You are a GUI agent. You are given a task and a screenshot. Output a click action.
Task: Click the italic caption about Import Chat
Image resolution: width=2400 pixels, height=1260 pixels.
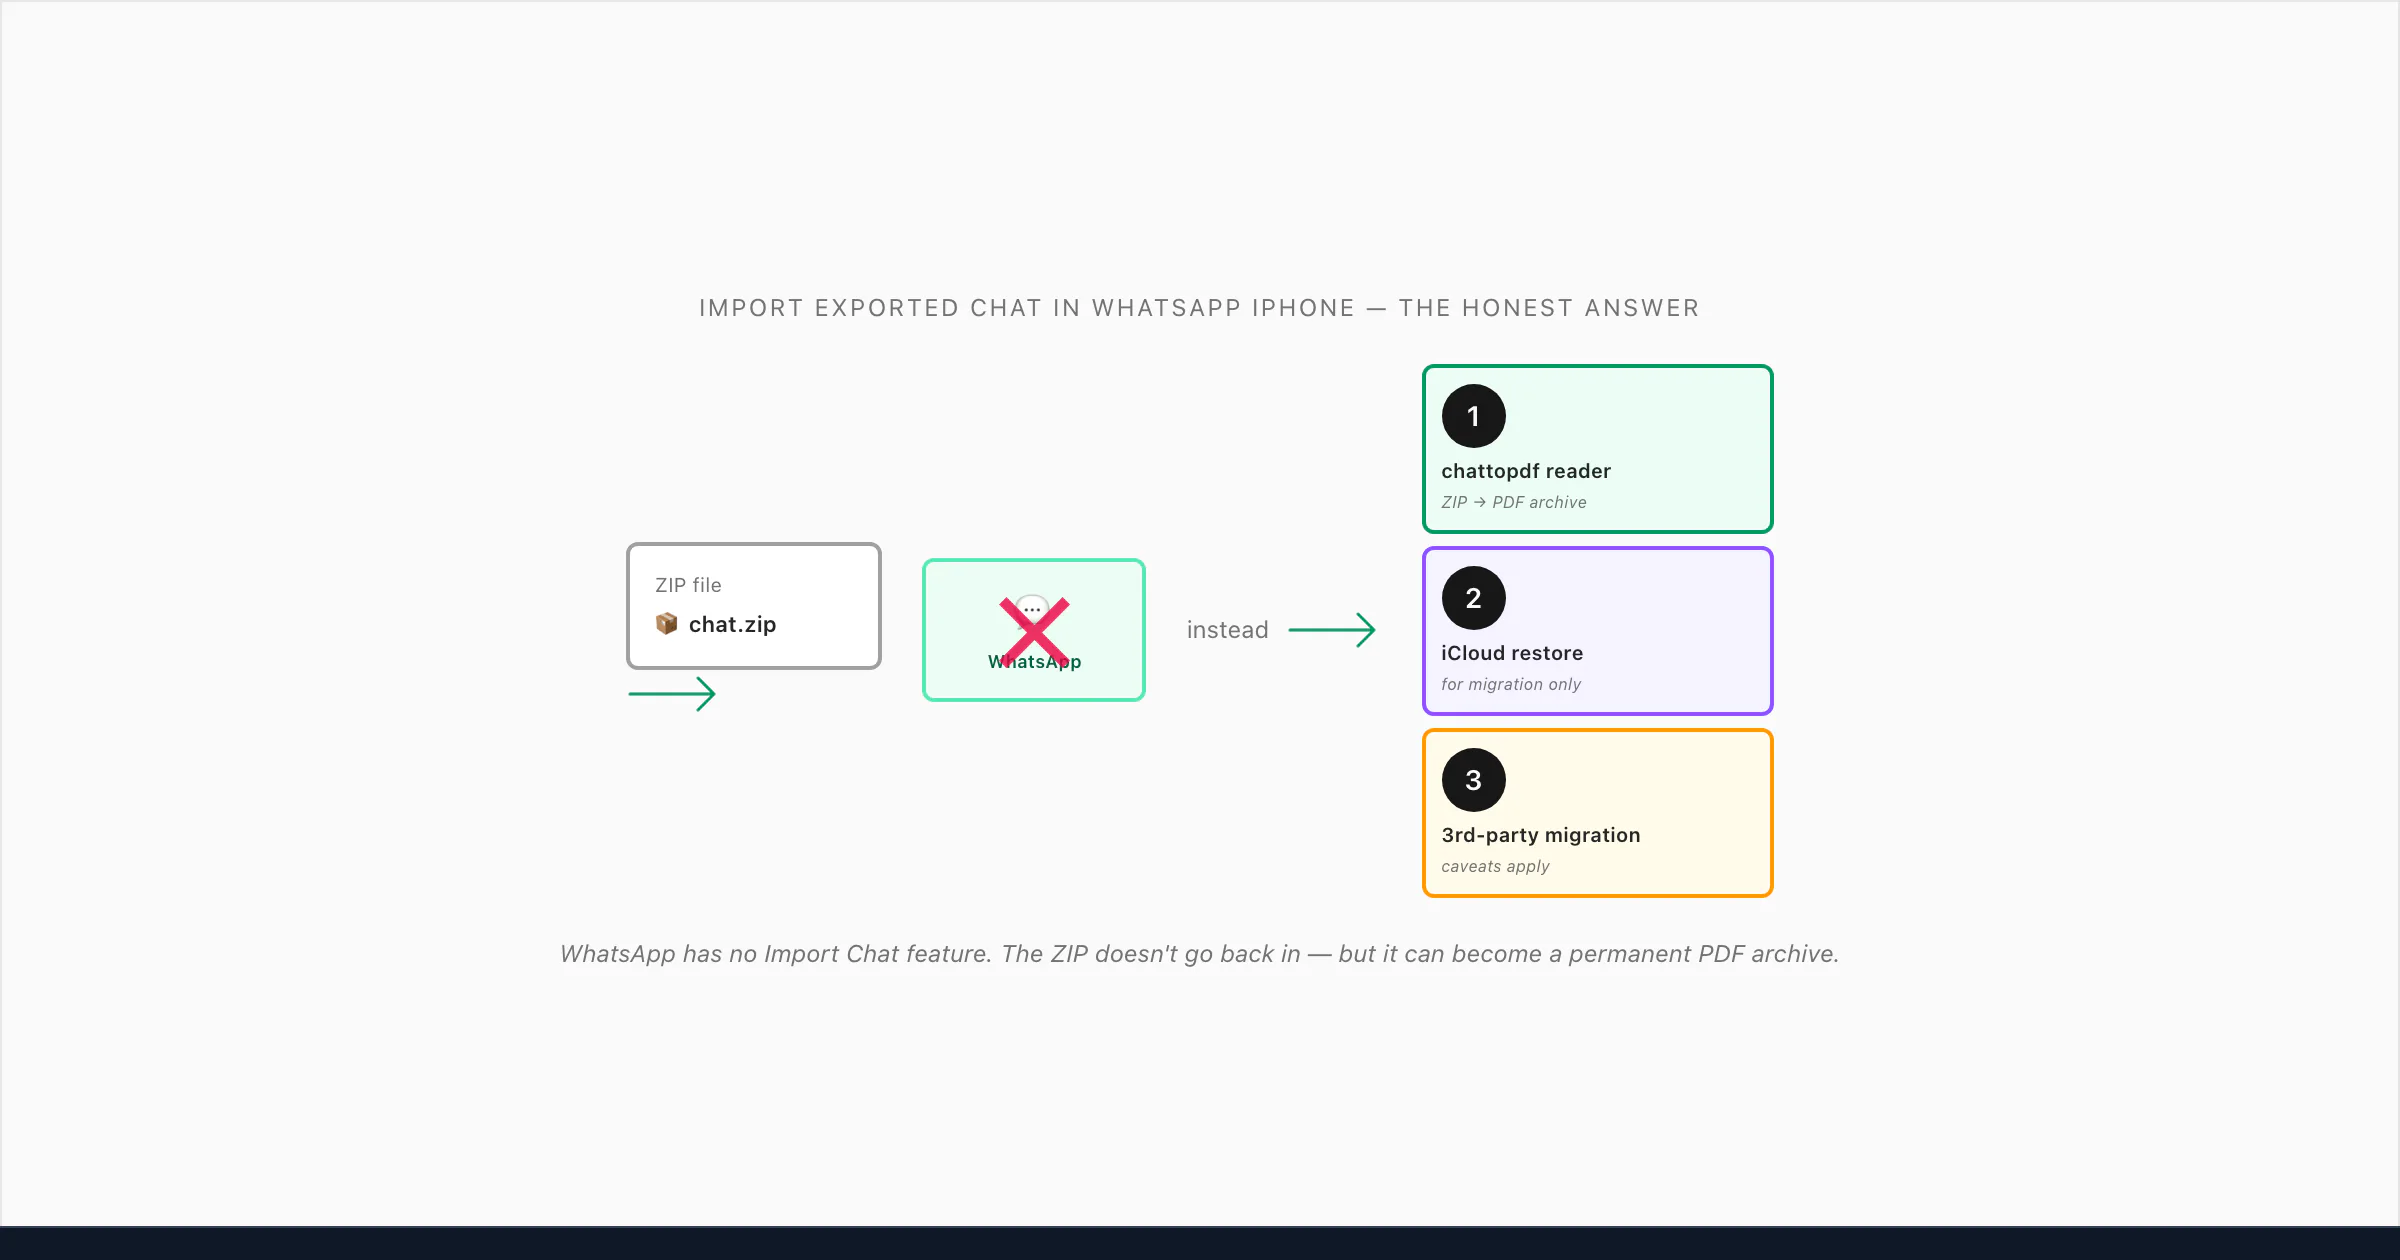click(x=1199, y=954)
